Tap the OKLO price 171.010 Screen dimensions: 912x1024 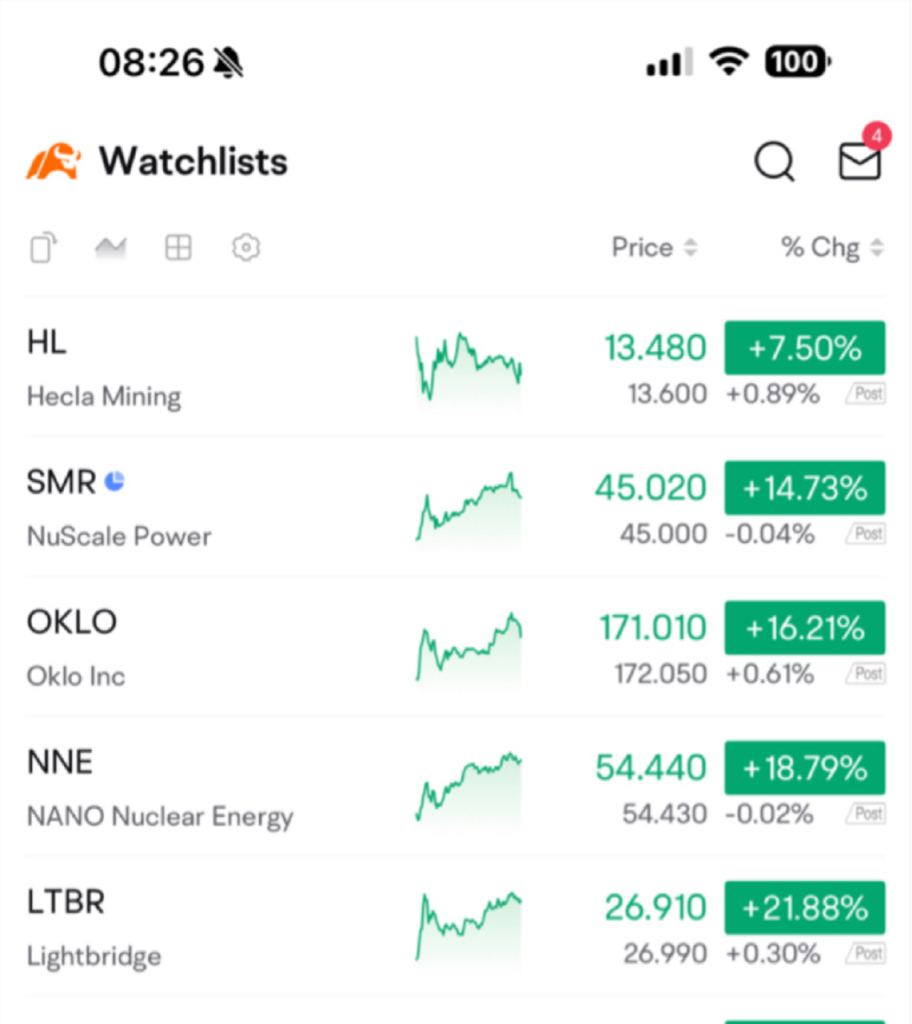tap(653, 628)
